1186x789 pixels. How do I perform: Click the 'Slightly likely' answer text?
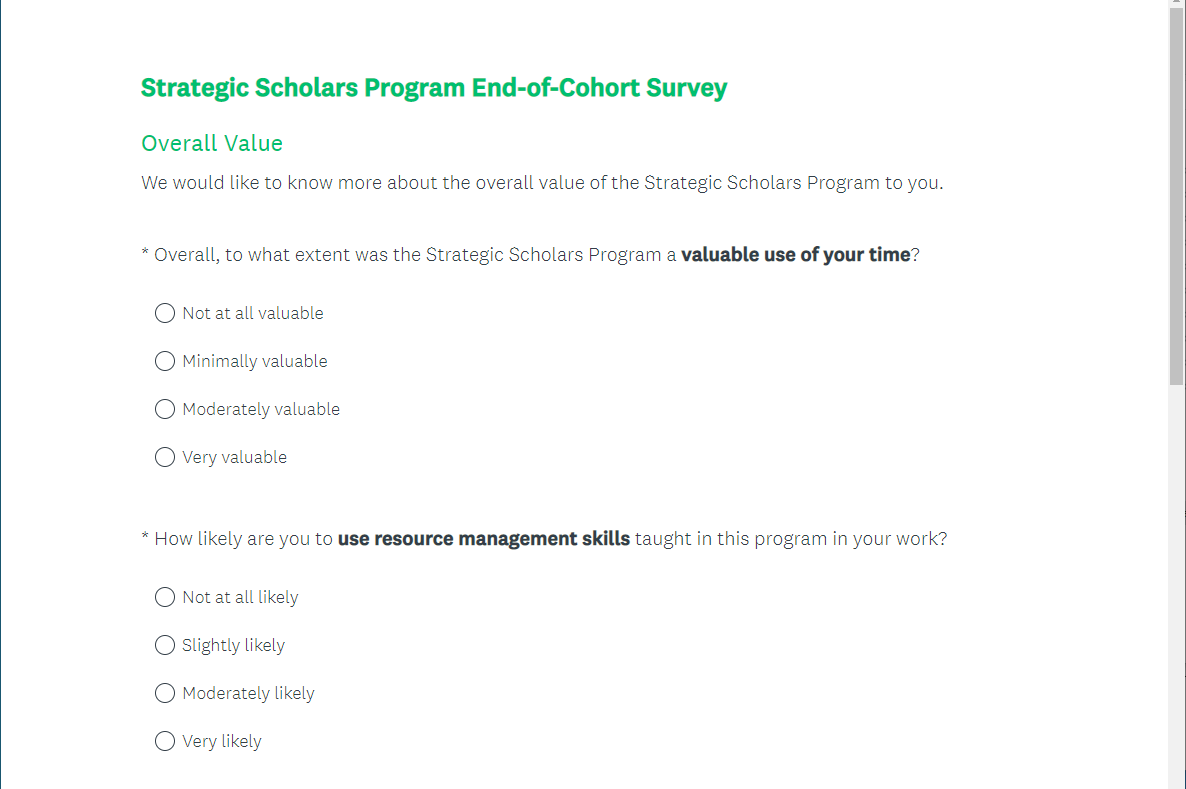233,645
